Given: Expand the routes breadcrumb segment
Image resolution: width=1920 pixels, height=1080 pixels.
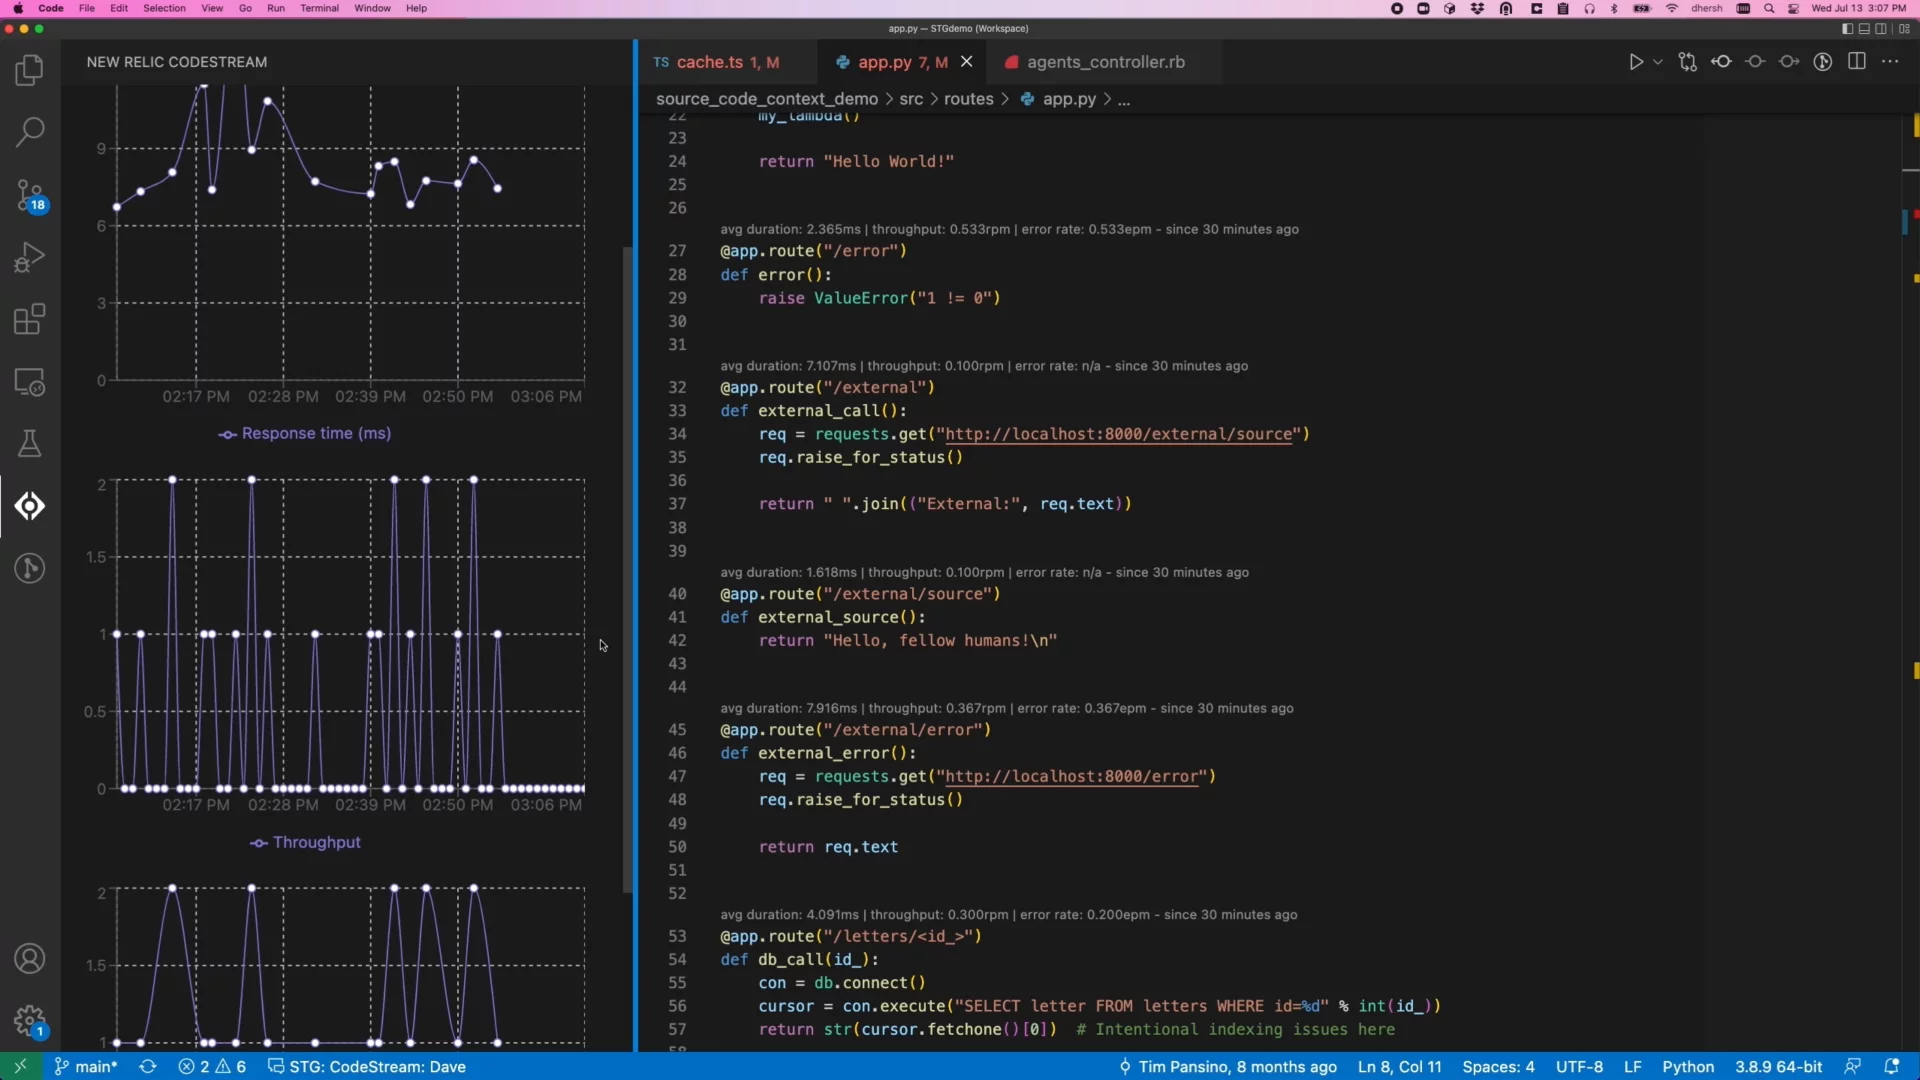Looking at the screenshot, I should coord(968,99).
